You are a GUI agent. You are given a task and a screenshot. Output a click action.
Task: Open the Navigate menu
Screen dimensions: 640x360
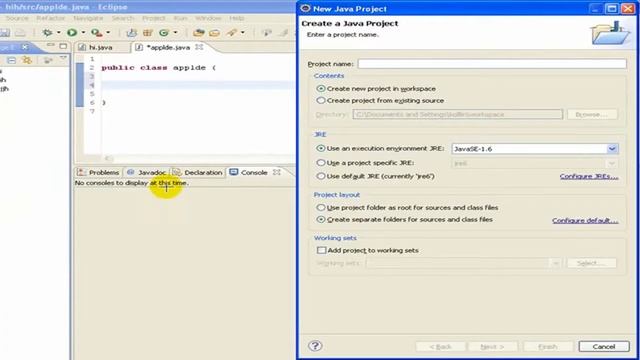tap(88, 18)
